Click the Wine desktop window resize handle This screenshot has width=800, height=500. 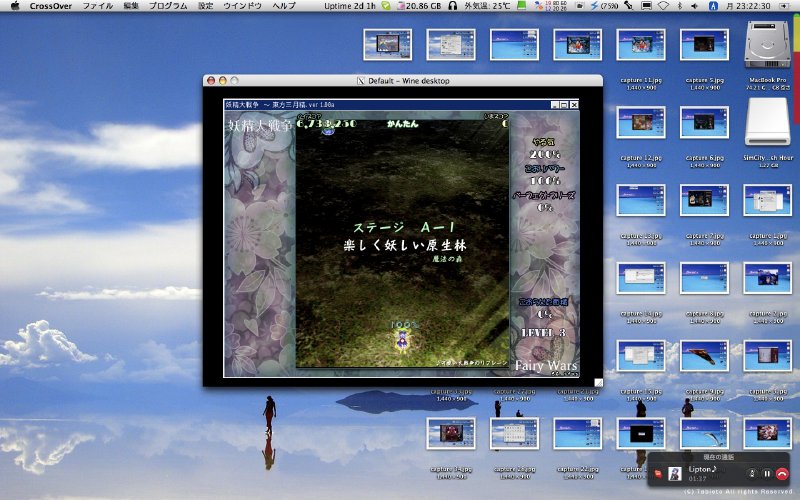[598, 382]
